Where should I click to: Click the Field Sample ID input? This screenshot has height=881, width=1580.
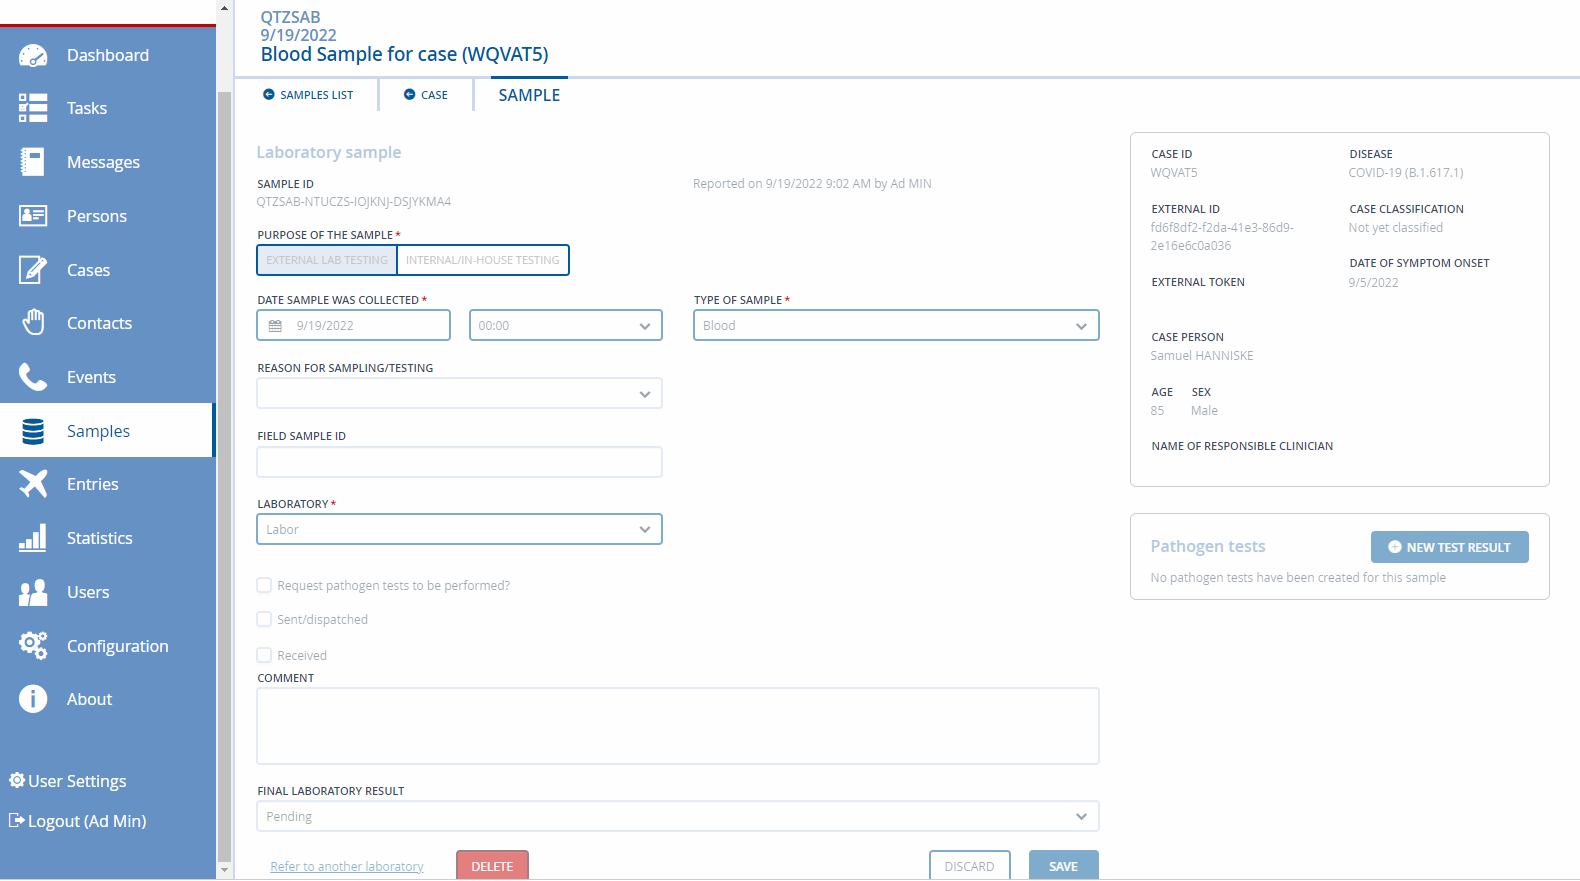(459, 462)
